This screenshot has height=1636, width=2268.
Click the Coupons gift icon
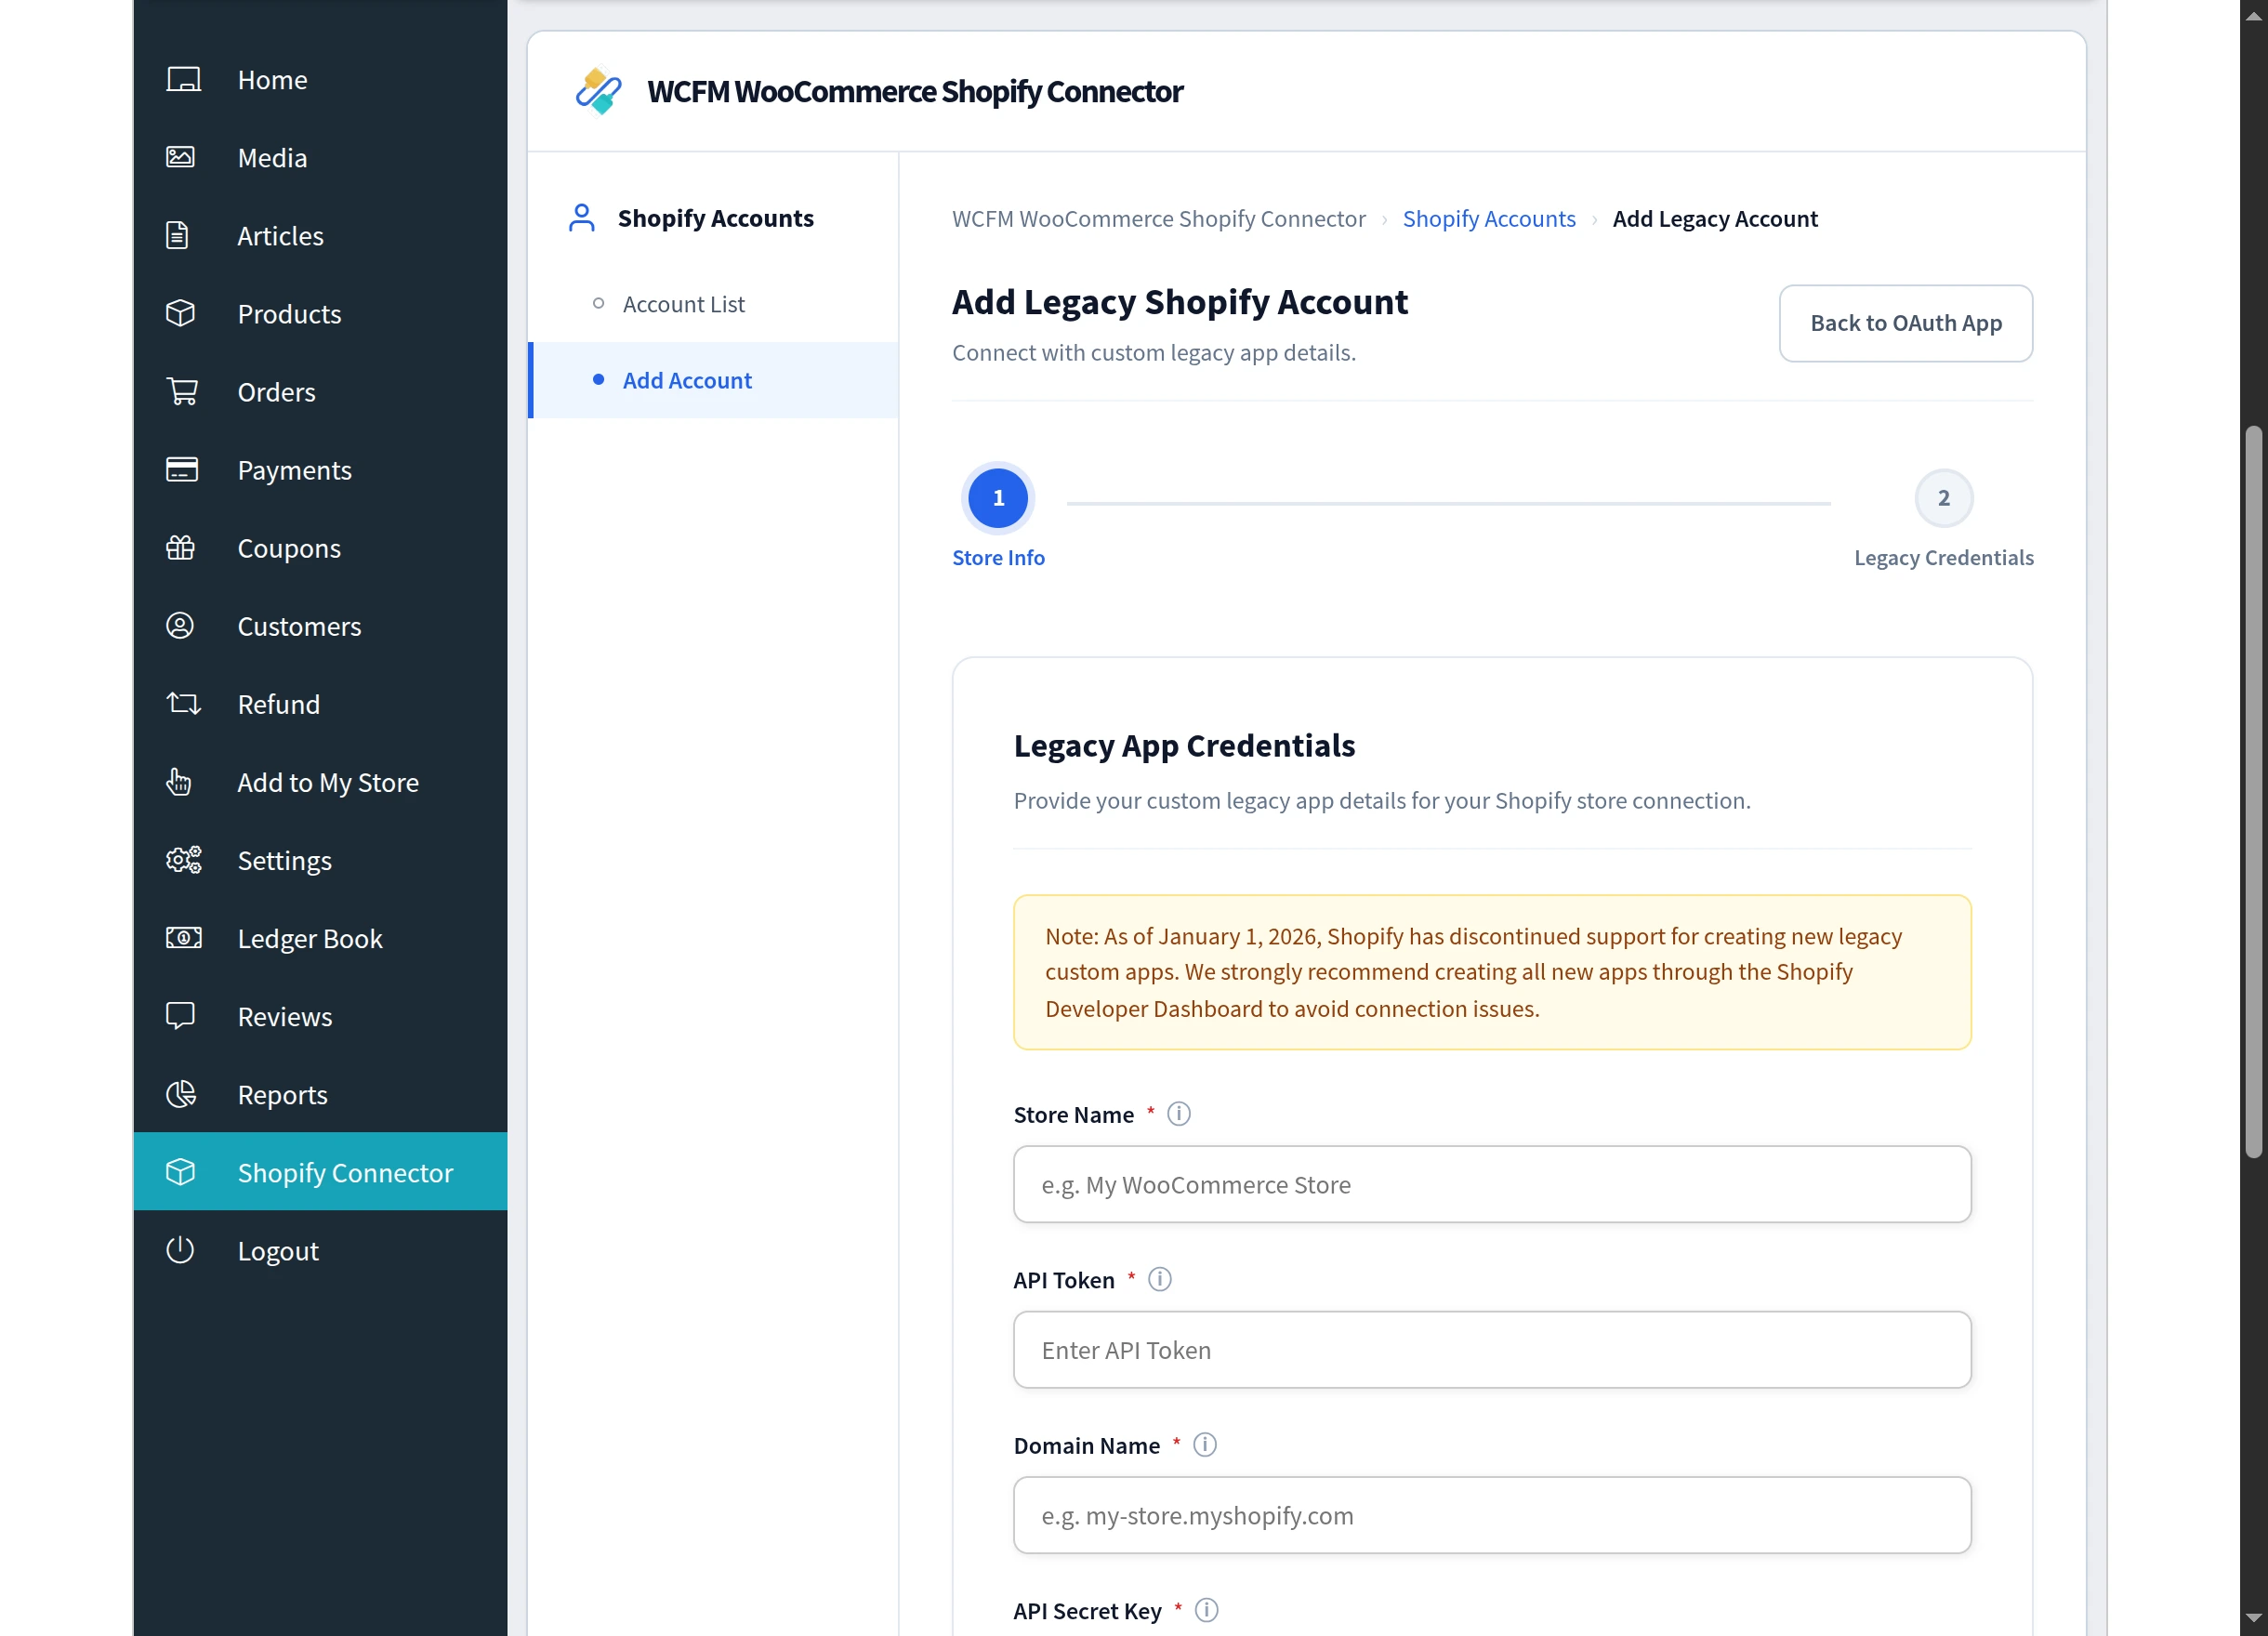click(180, 547)
